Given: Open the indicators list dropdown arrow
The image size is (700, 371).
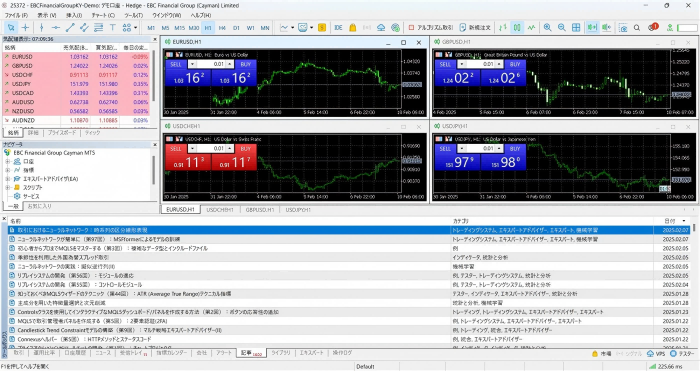Looking at the screenshot, I should pos(293,28).
